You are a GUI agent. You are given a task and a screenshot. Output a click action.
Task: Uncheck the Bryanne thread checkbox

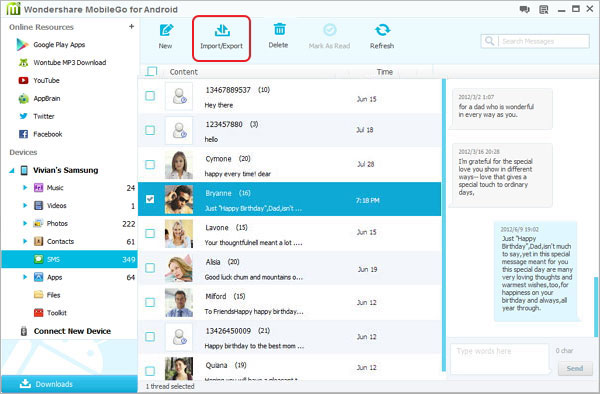(150, 199)
